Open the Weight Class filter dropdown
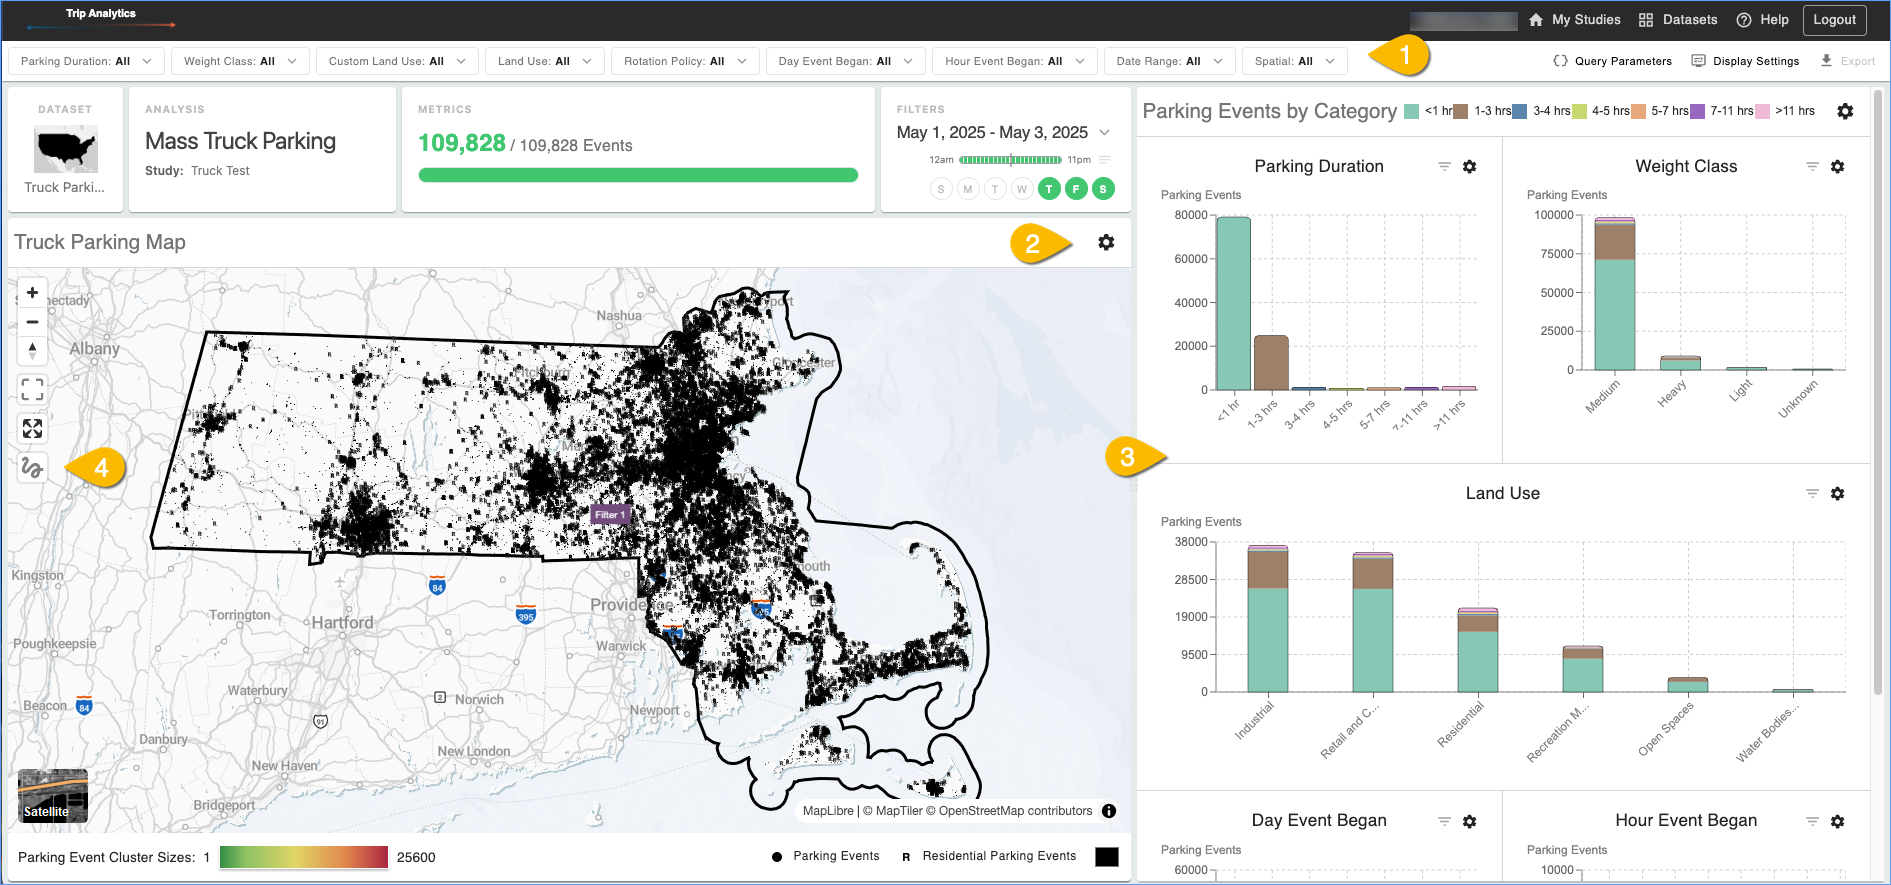 [x=240, y=61]
